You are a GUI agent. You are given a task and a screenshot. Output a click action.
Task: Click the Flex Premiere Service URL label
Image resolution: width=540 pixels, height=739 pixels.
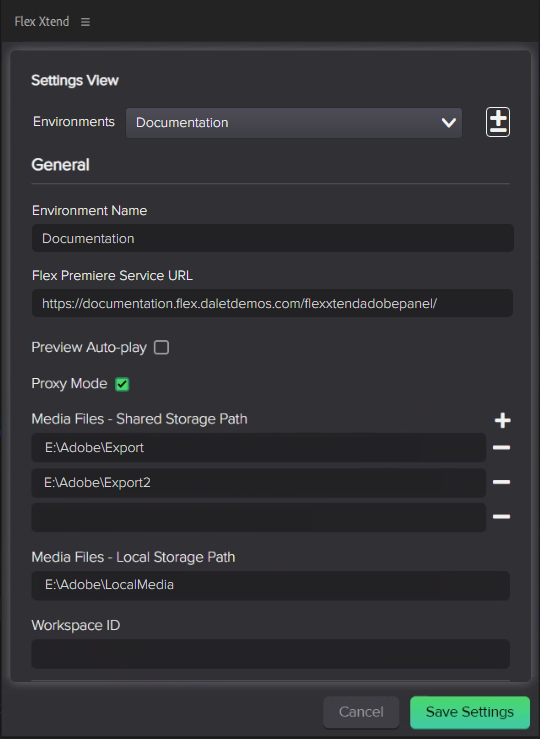(x=113, y=275)
